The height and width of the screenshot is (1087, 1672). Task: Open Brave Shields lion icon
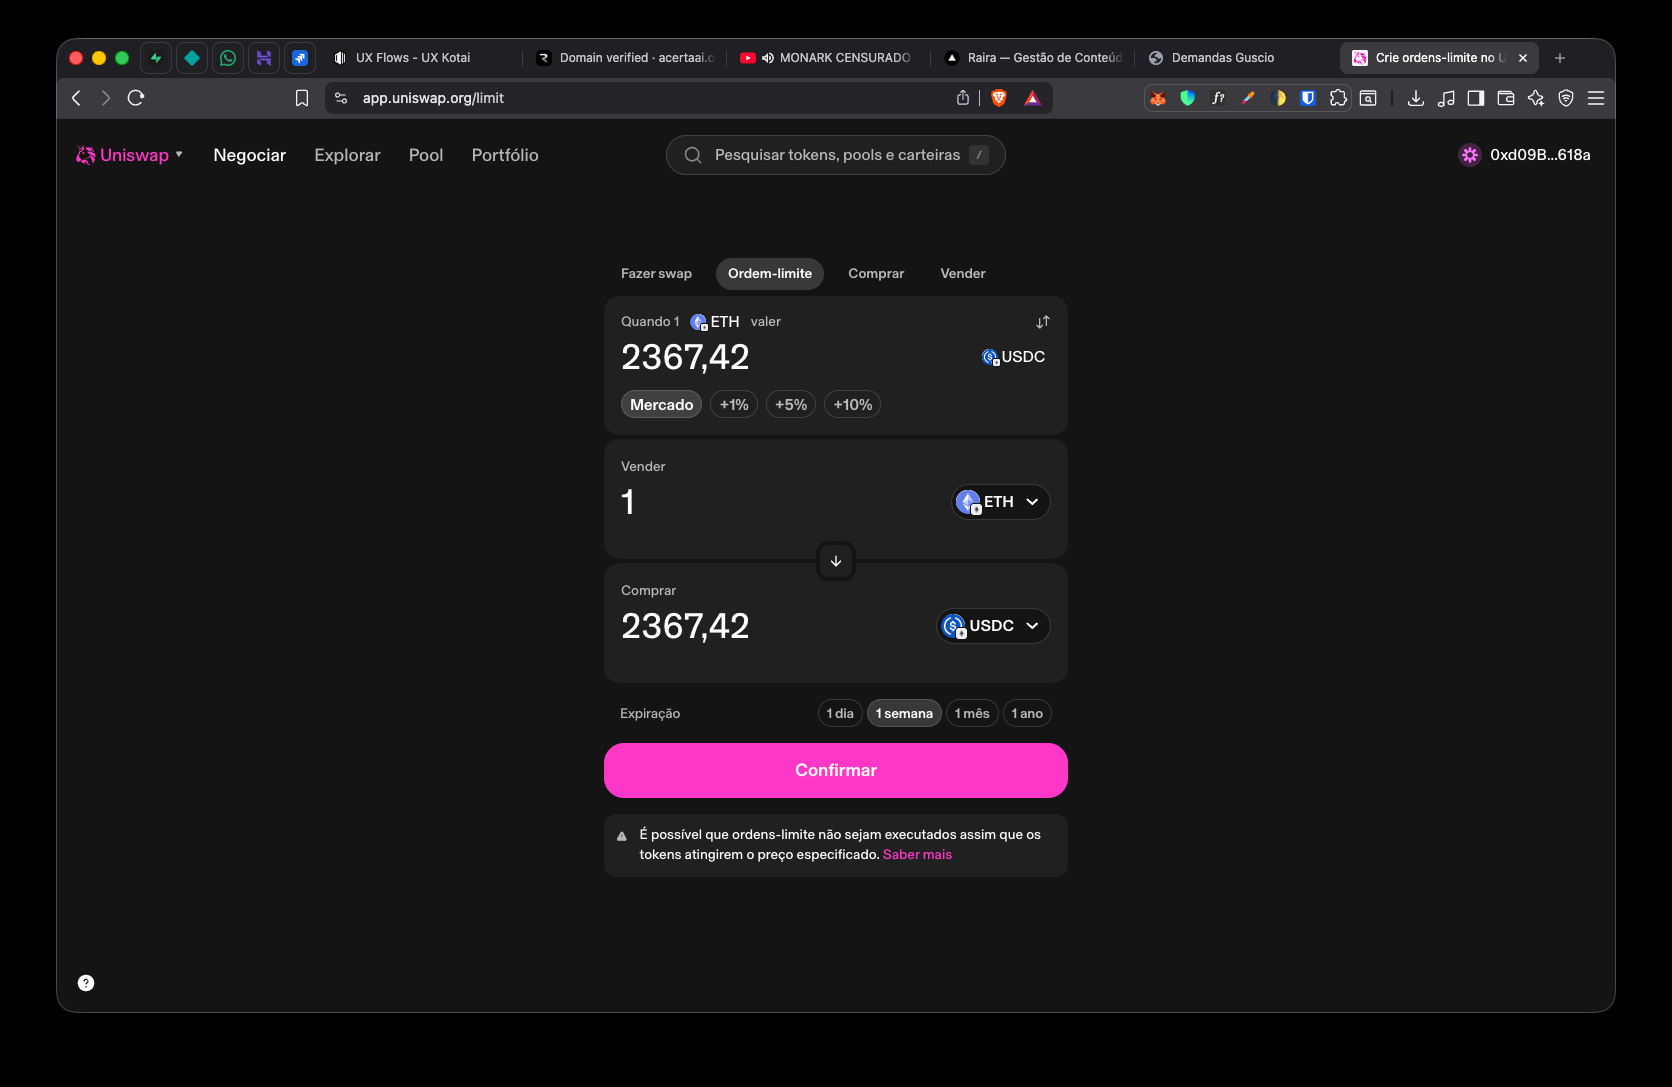999,98
